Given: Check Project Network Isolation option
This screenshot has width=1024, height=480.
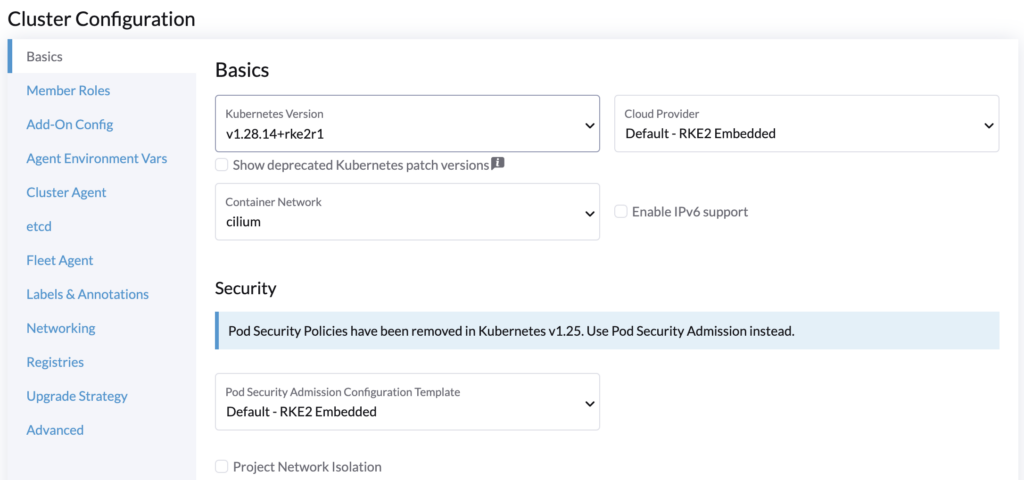Looking at the screenshot, I should pos(222,467).
